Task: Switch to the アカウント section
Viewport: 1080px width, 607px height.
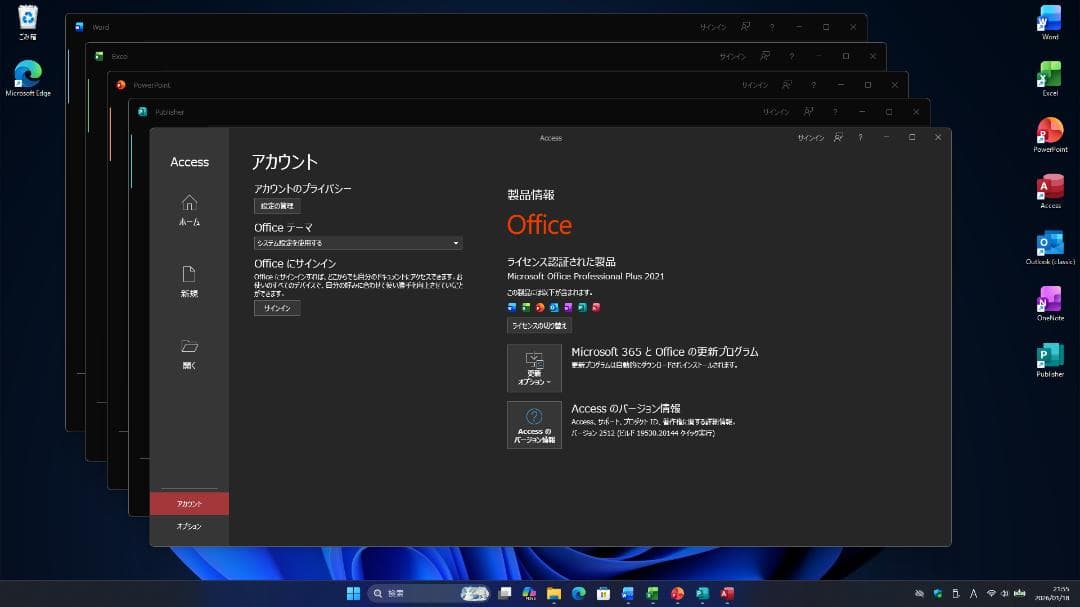Action: pos(188,504)
